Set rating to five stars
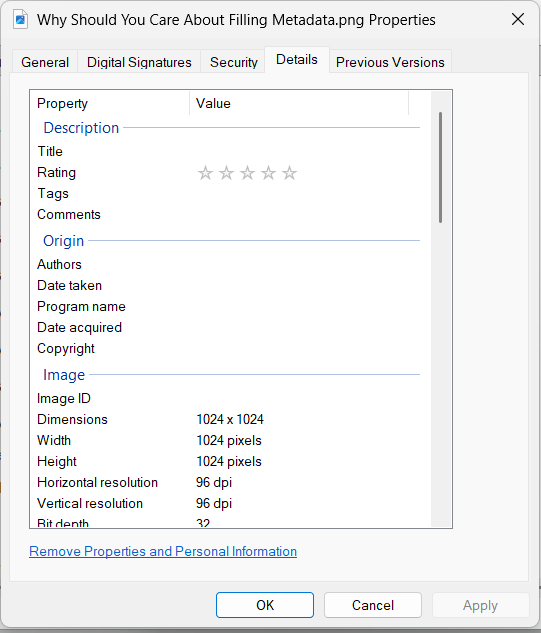The height and width of the screenshot is (633, 541). click(289, 173)
